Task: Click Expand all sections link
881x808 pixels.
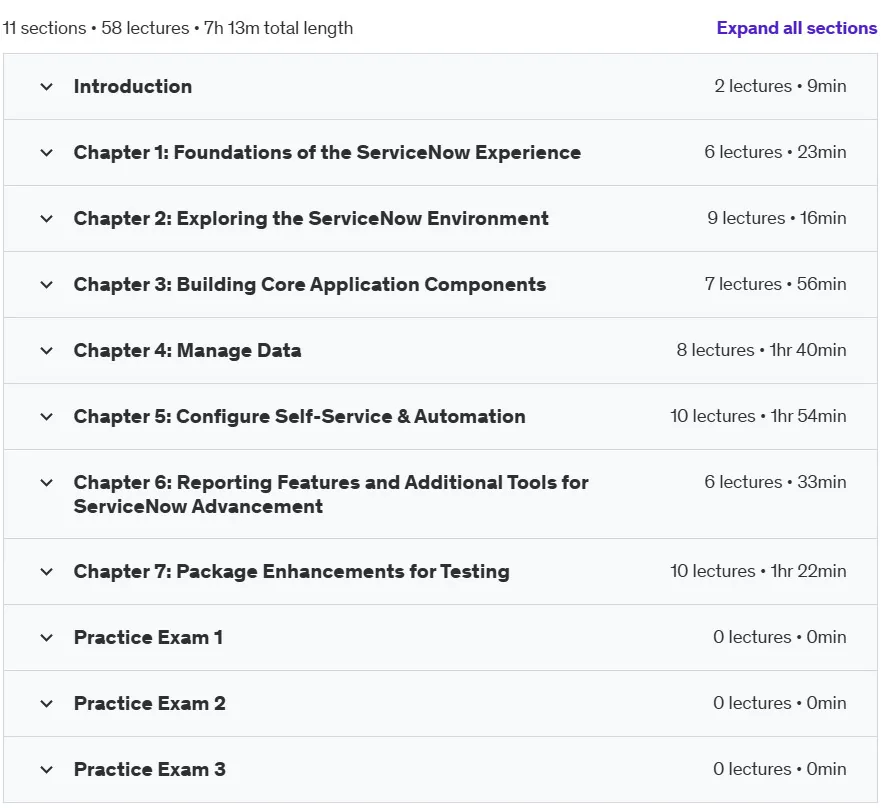Action: tap(797, 28)
